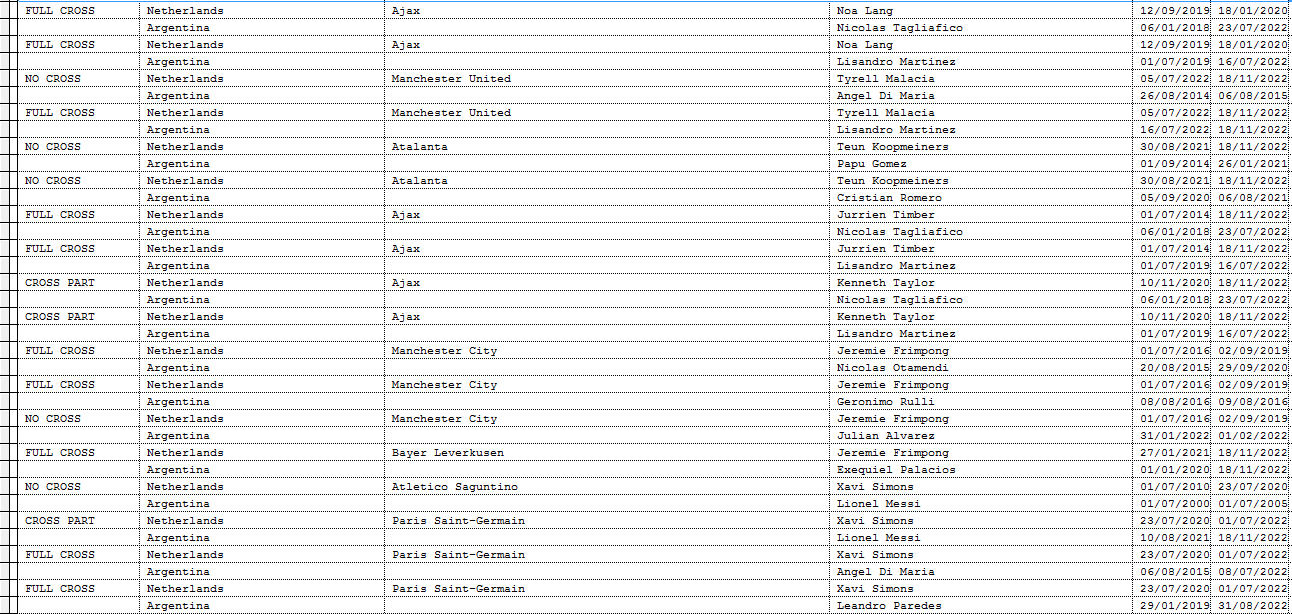Image resolution: width=1292 pixels, height=614 pixels.
Task: Click "Xavi Simons" in the CROSS PART row
Action: (x=875, y=521)
